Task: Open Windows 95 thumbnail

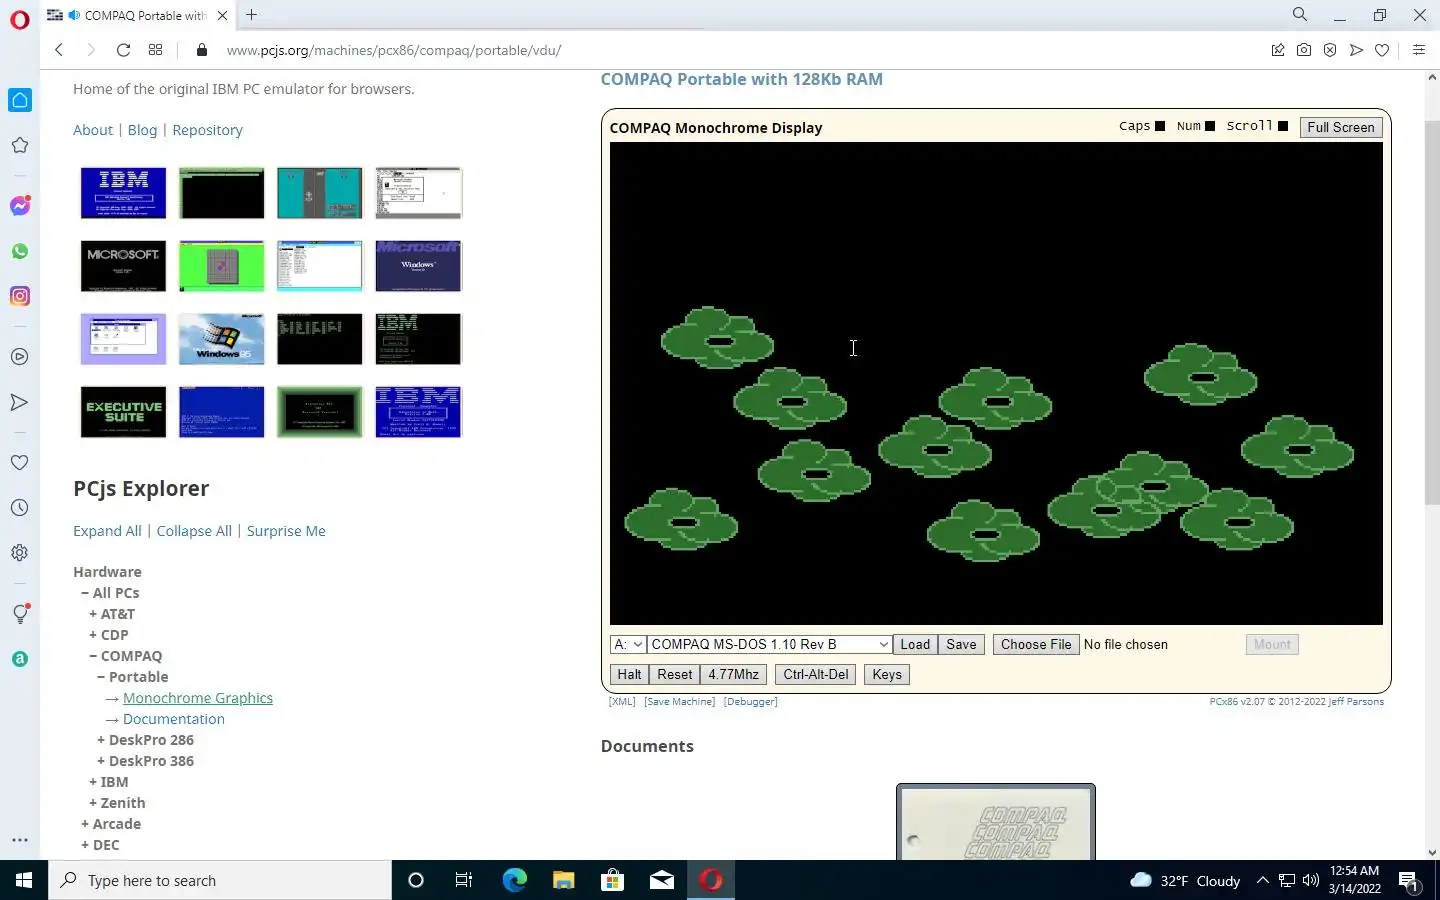Action: pyautogui.click(x=221, y=339)
